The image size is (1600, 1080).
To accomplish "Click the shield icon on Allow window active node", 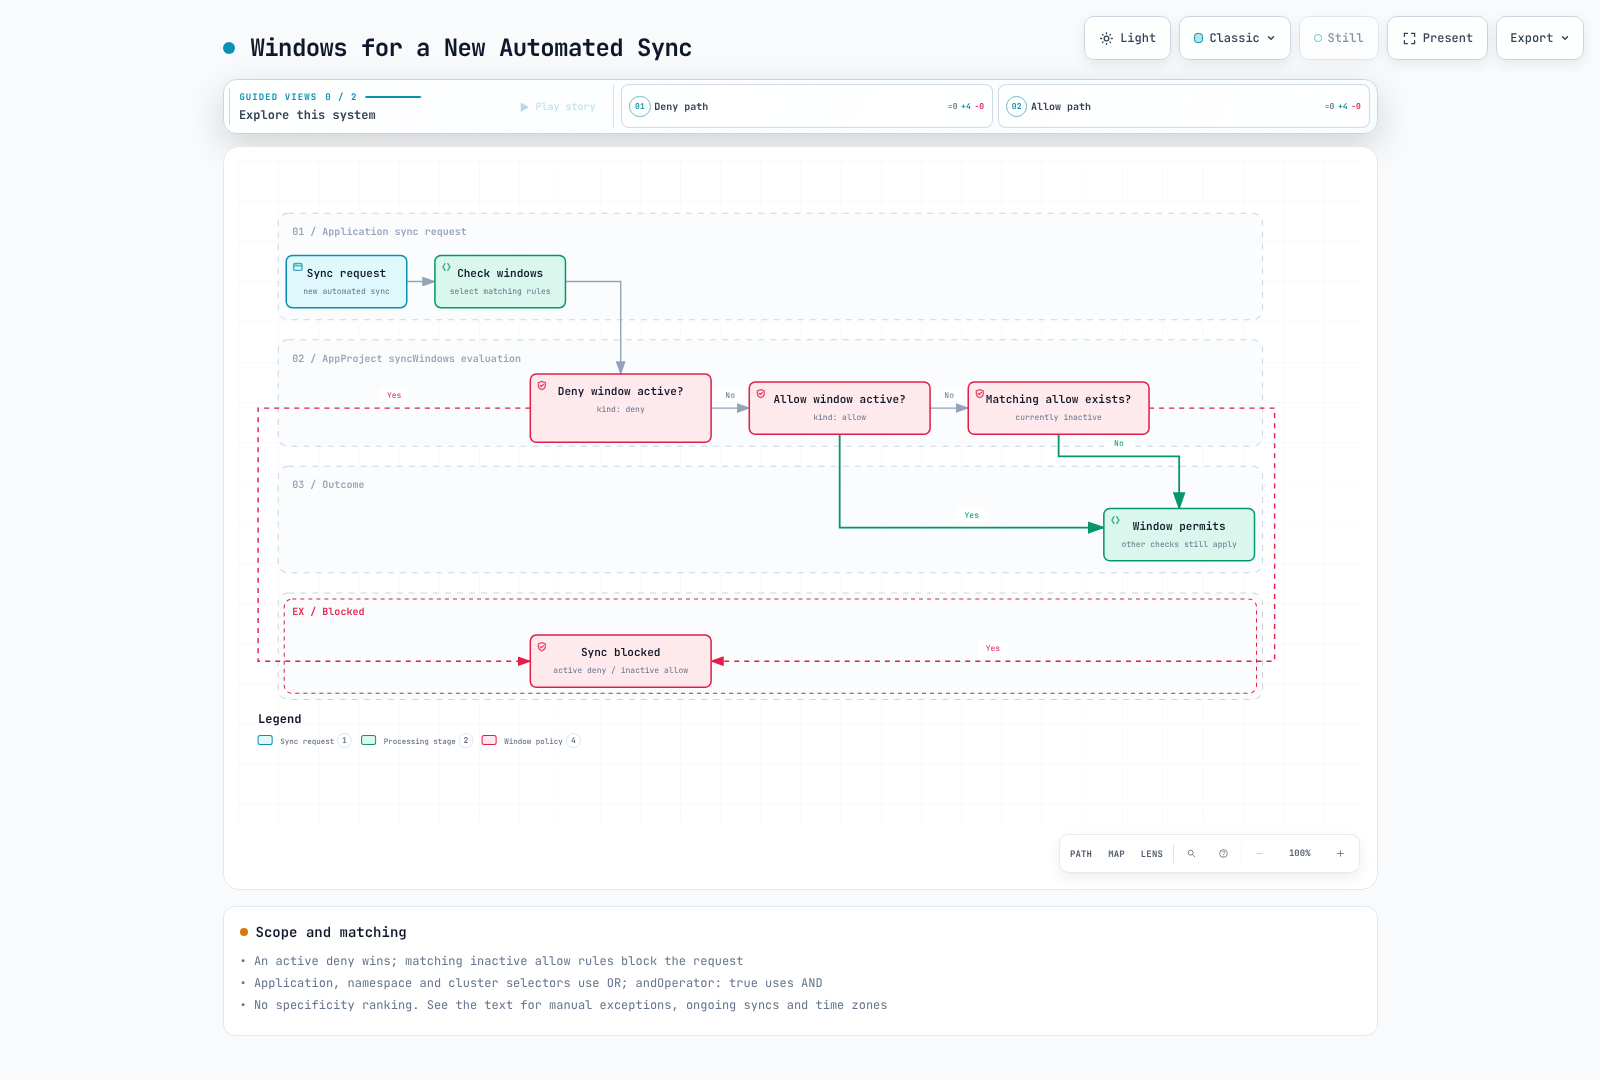I will pyautogui.click(x=761, y=393).
